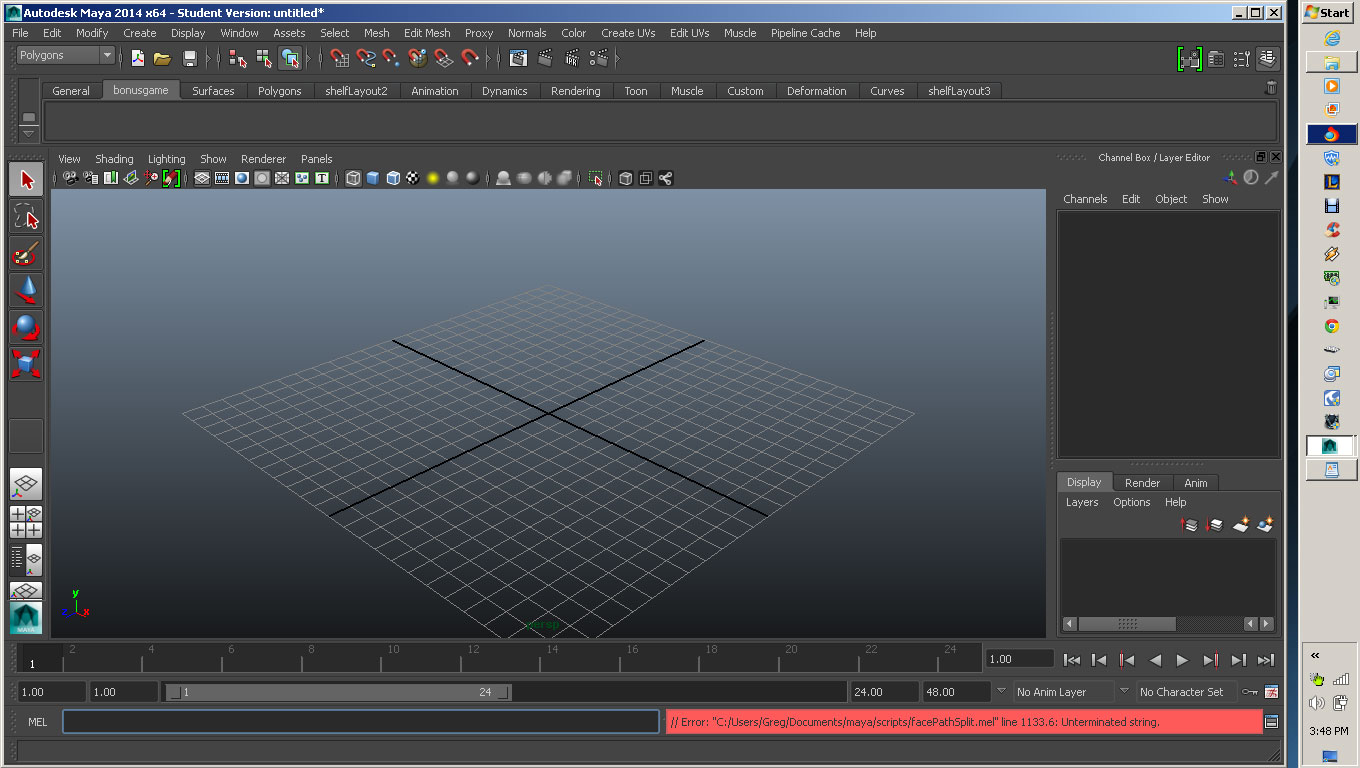This screenshot has height=768, width=1360.
Task: Toggle Smooth Shade All in the panel toolbar
Action: 374,178
